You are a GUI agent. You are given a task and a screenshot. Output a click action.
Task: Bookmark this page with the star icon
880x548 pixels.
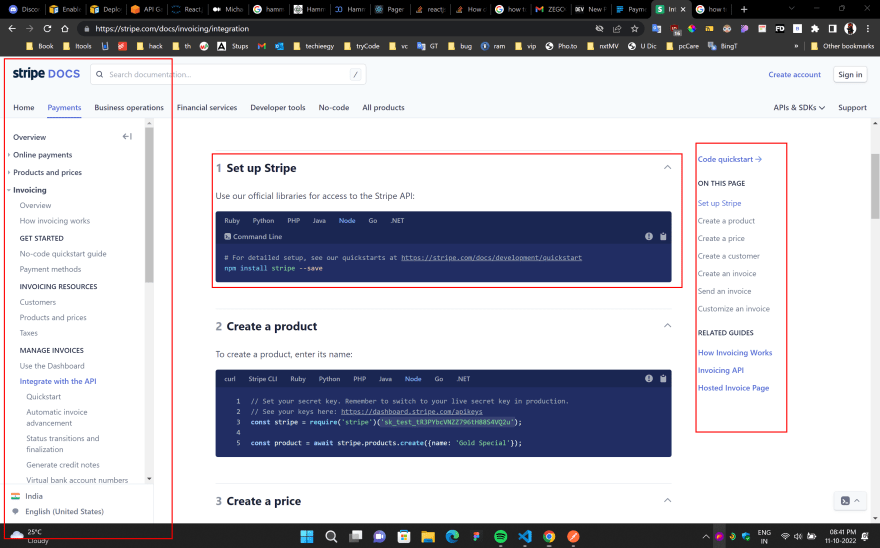pos(635,29)
